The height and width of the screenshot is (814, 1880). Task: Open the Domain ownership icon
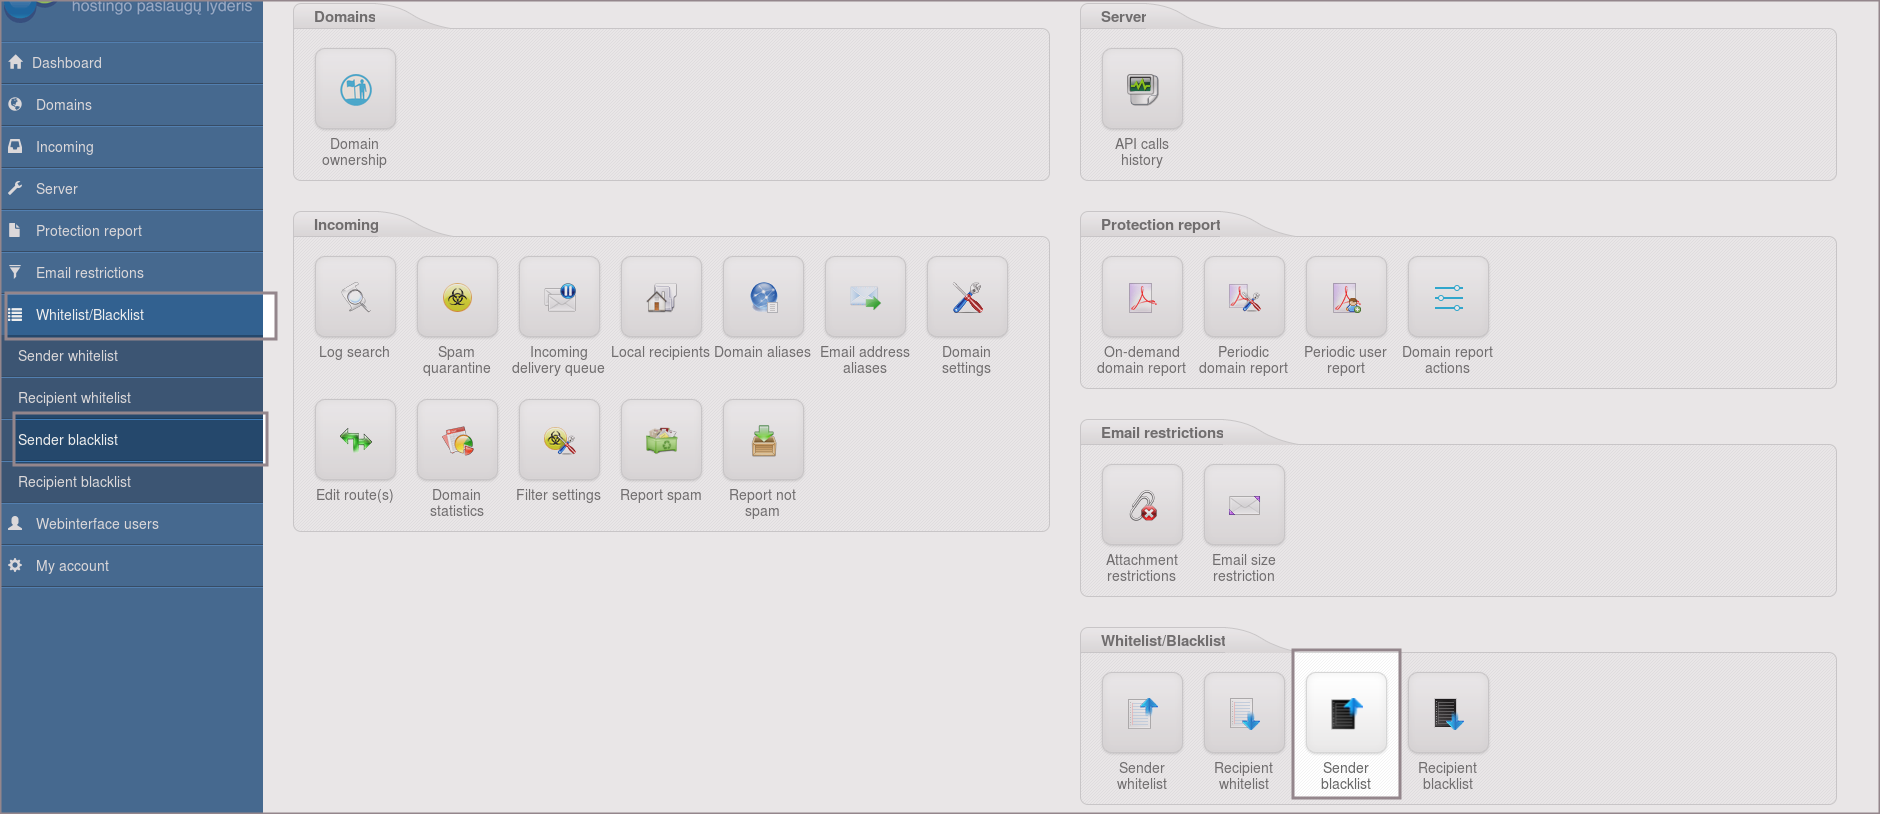click(x=355, y=90)
